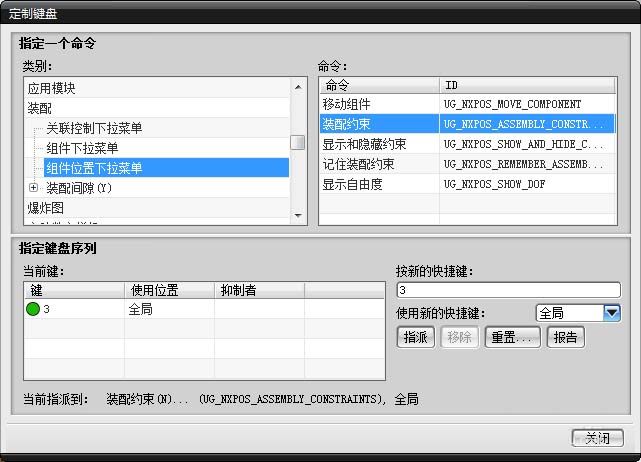Screen dimensions: 641x462
Task: Select the 显示自由度 command row
Action: [x=467, y=184]
